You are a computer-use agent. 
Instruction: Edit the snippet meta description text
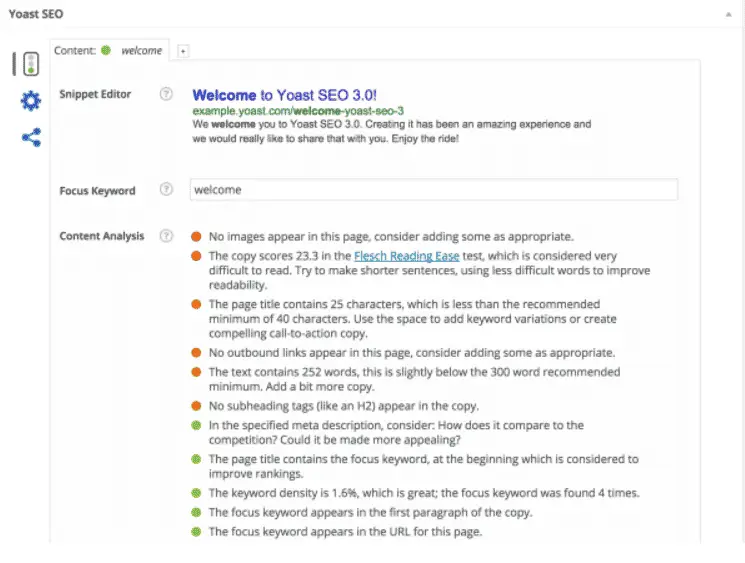[x=392, y=131]
